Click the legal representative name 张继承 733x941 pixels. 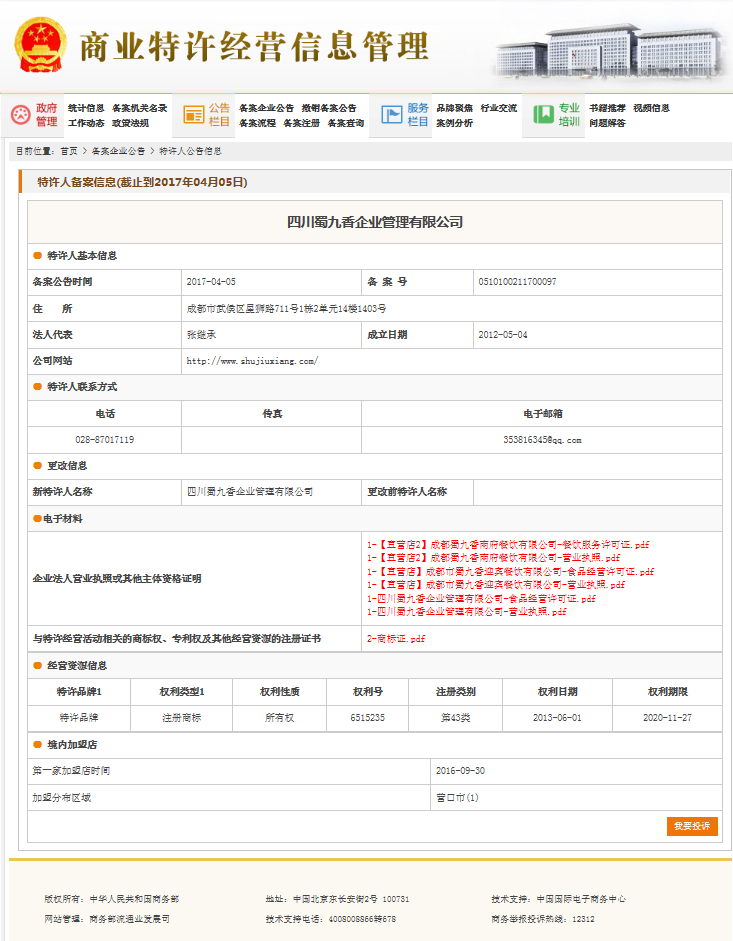pyautogui.click(x=201, y=335)
